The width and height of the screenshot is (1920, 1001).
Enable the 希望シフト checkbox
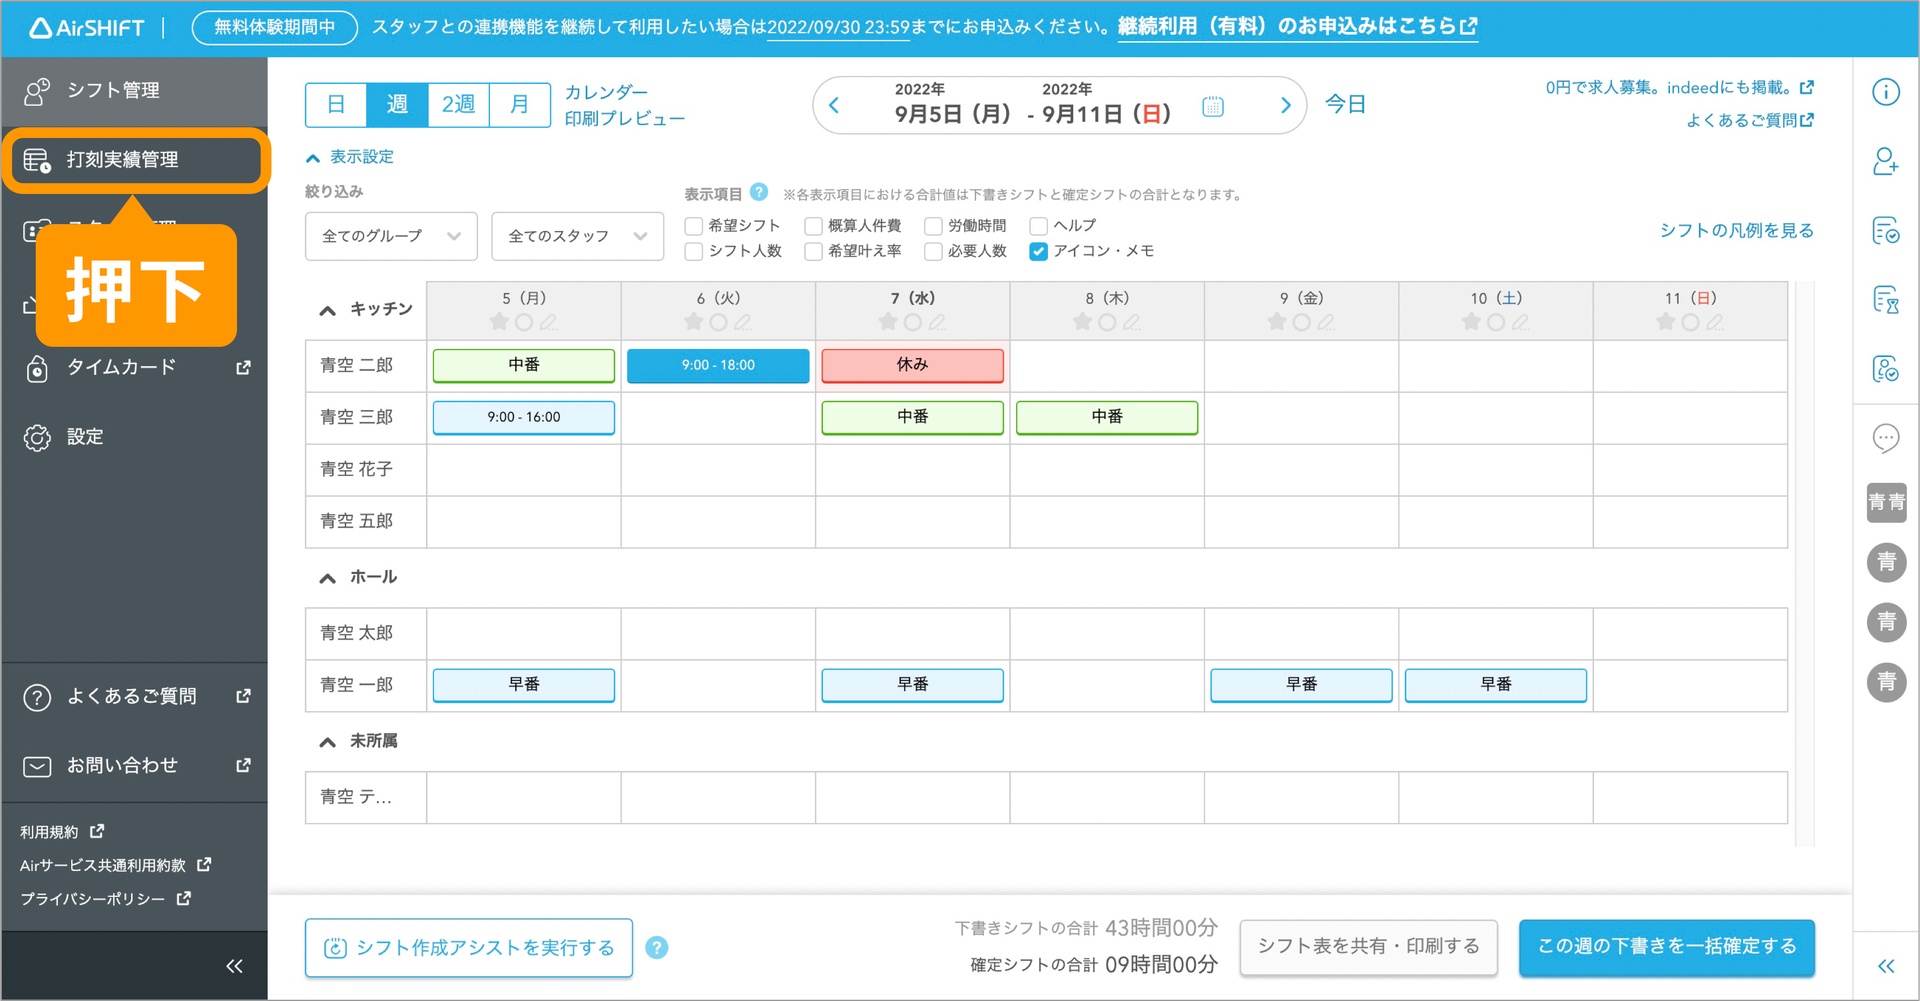click(x=694, y=226)
